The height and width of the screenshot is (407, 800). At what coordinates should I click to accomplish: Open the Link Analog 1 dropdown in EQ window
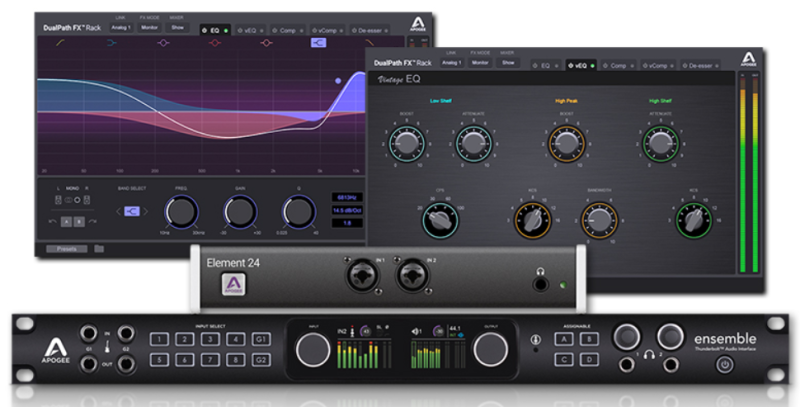click(x=121, y=28)
